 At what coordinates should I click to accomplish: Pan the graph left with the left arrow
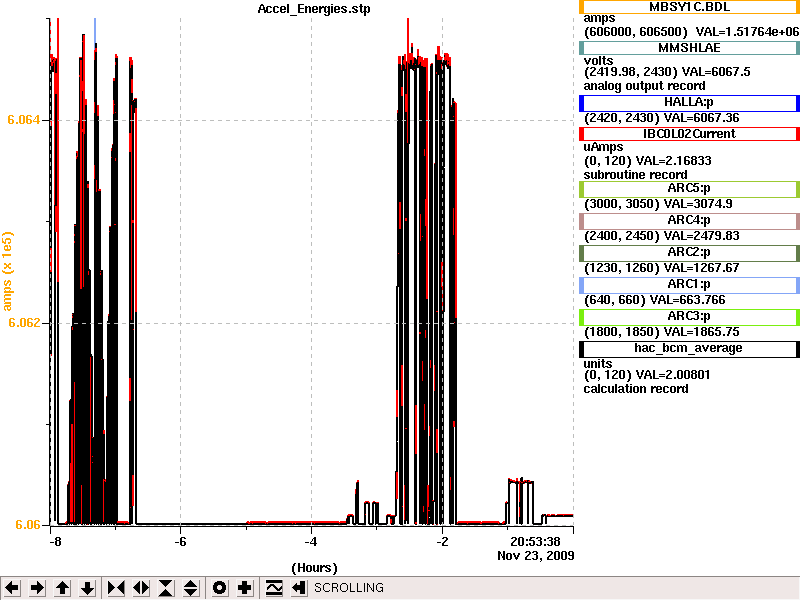pos(12,588)
